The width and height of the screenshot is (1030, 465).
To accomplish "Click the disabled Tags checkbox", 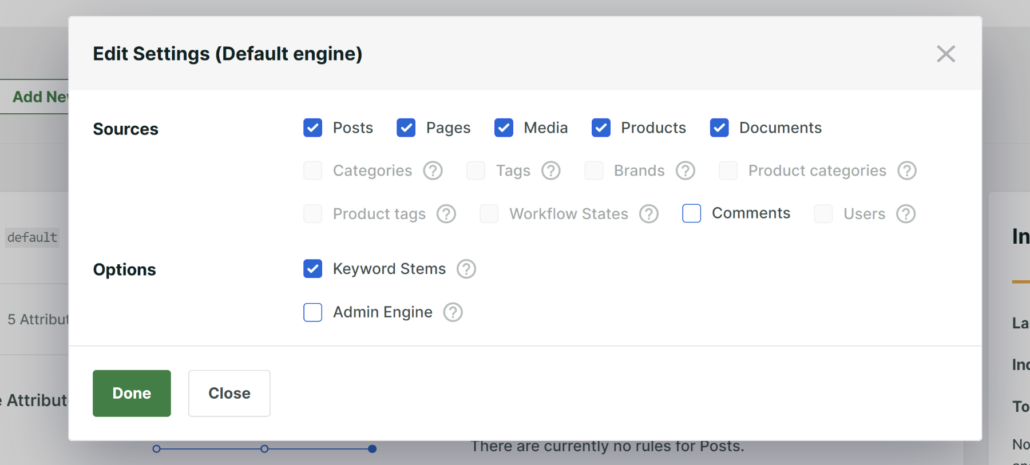I will pos(476,171).
